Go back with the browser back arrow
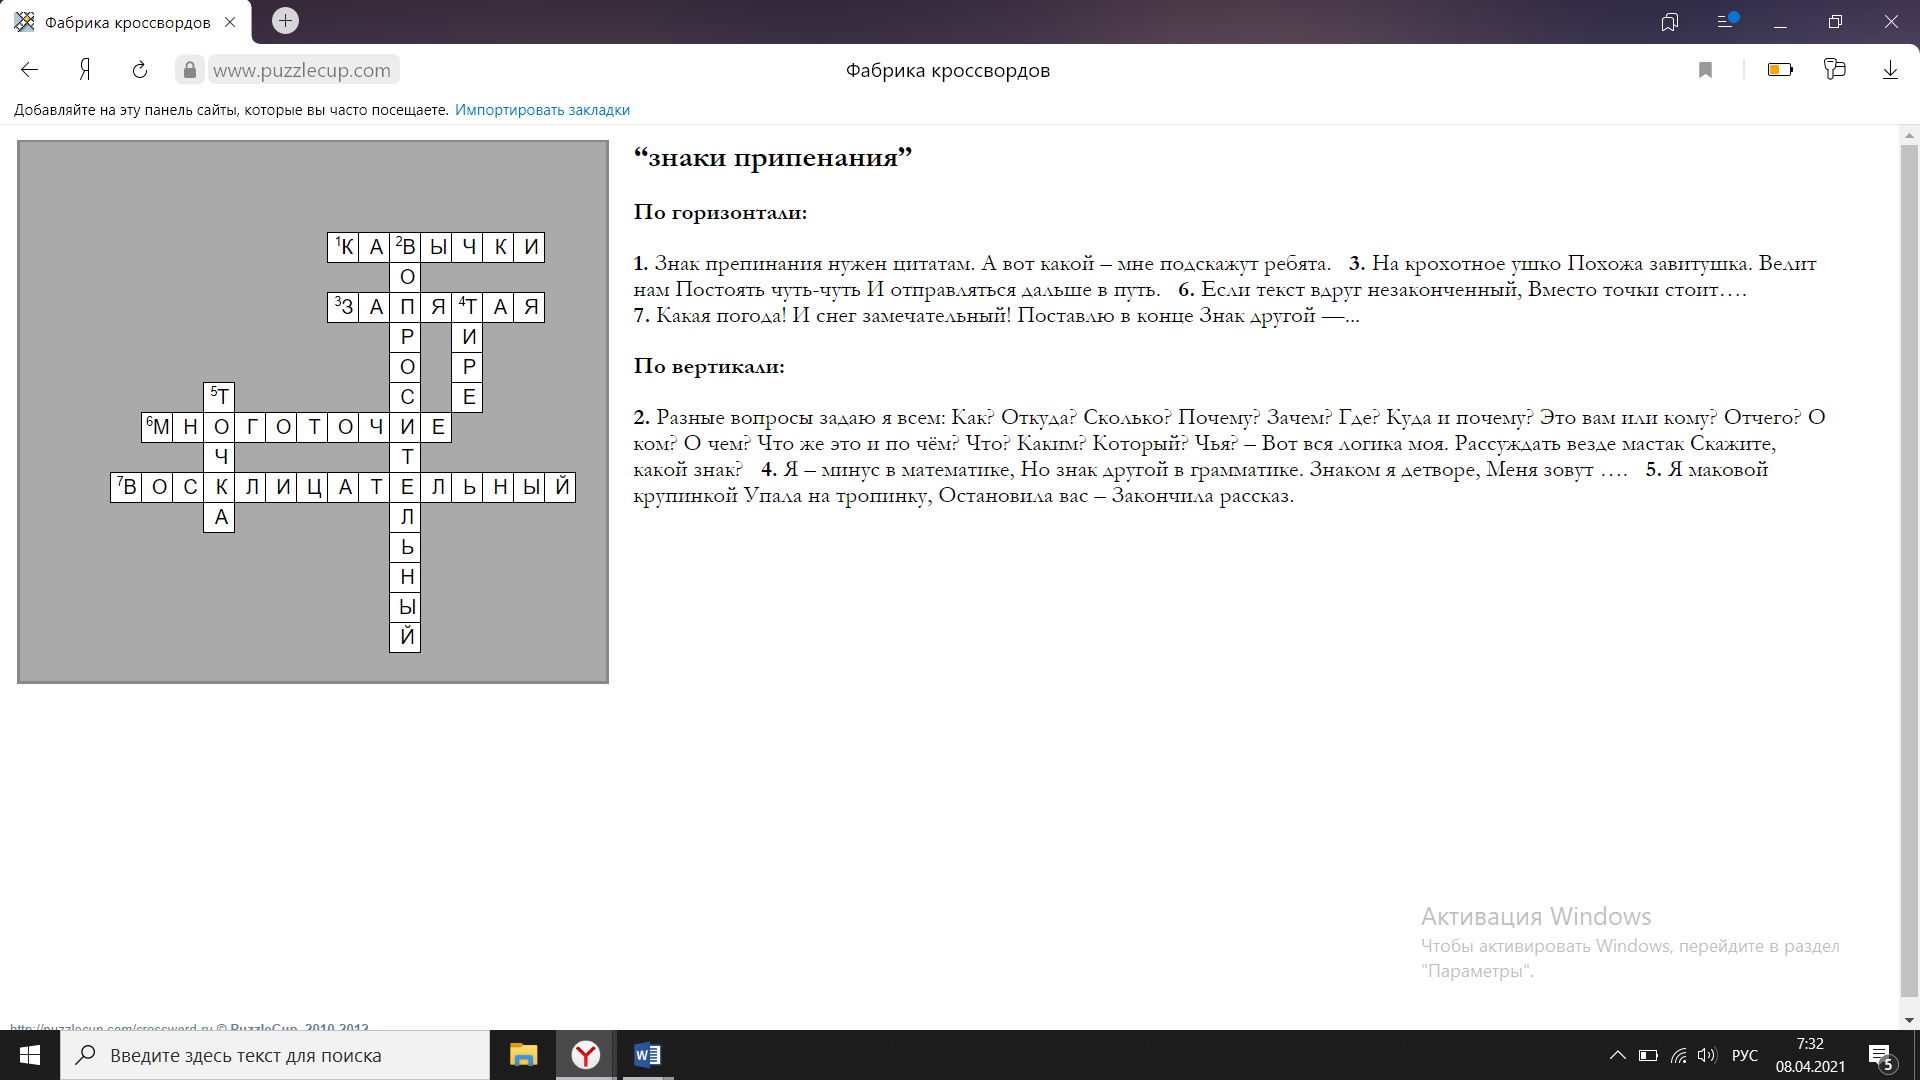The height and width of the screenshot is (1080, 1920). pyautogui.click(x=29, y=70)
